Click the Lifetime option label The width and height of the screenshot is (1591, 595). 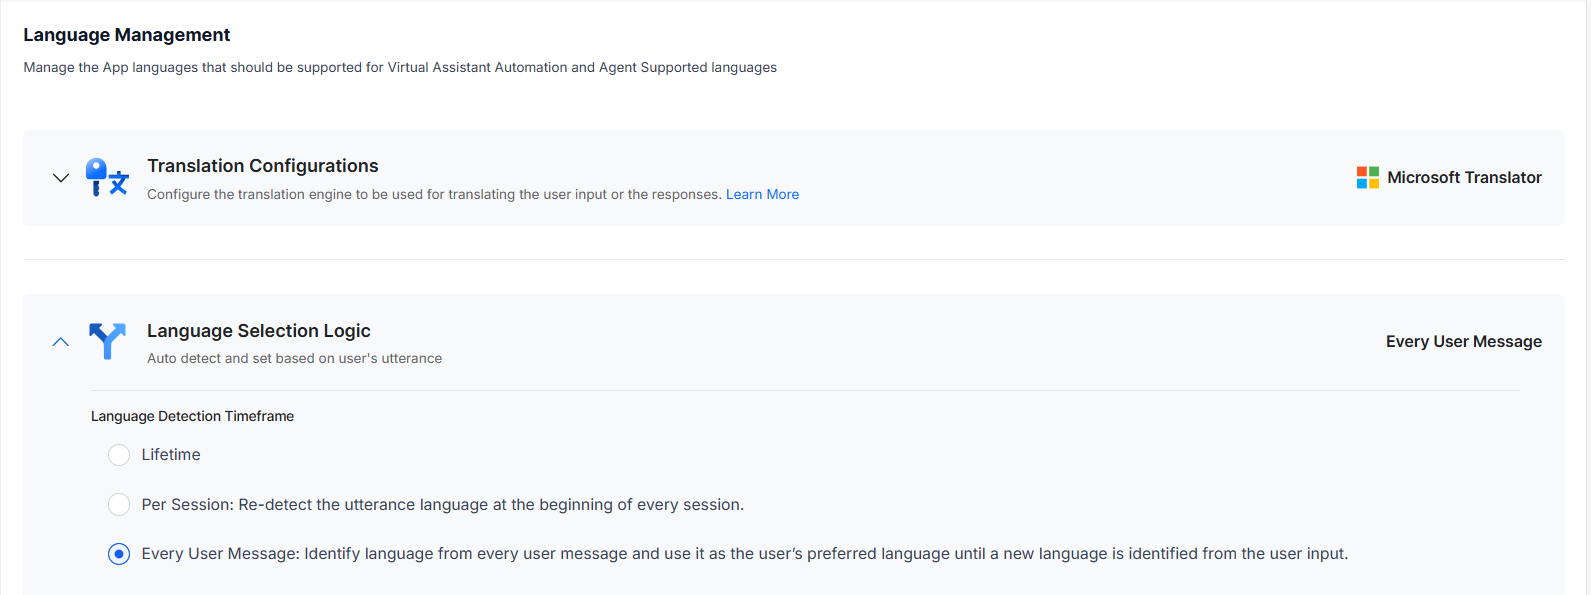pos(171,455)
